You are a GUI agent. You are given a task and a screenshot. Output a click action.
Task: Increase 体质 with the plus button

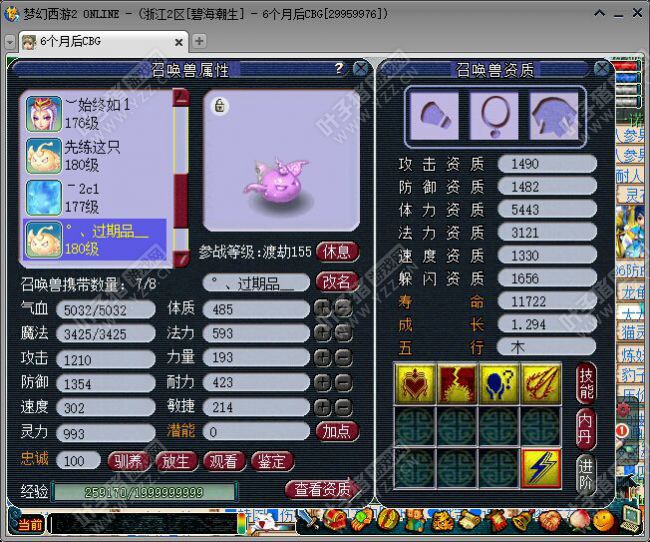tap(322, 309)
